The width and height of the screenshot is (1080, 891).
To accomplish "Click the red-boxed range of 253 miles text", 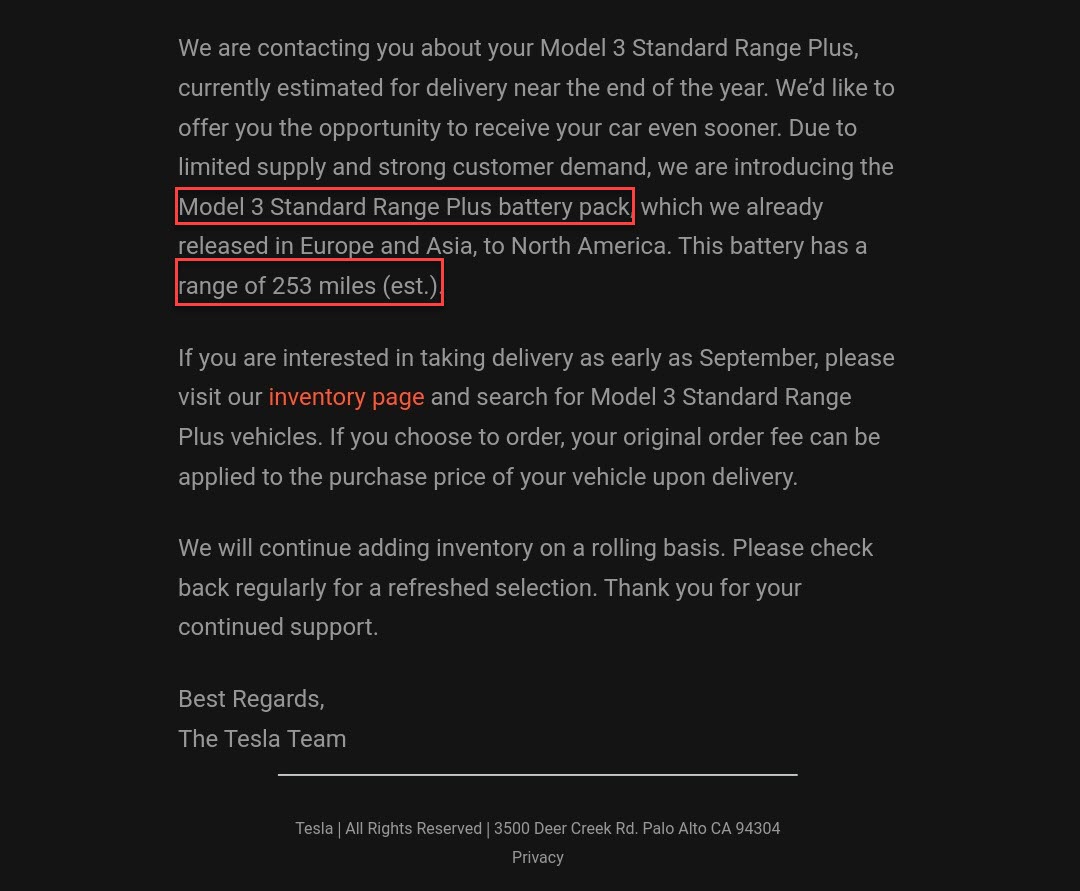I will (309, 283).
